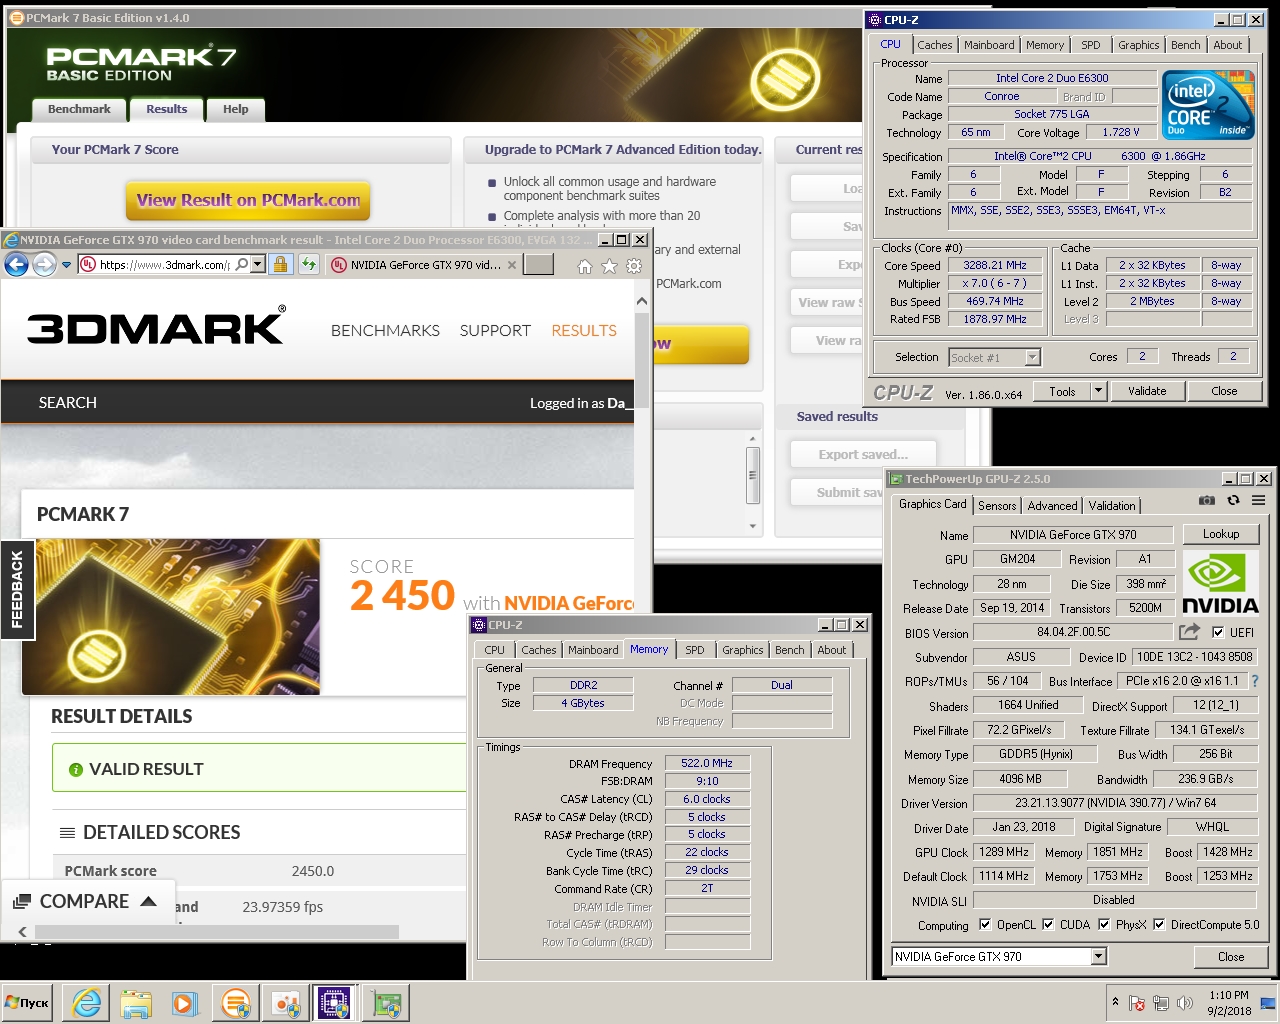This screenshot has height=1024, width=1280.
Task: Click View Result on PCMark.com button
Action: (x=248, y=200)
